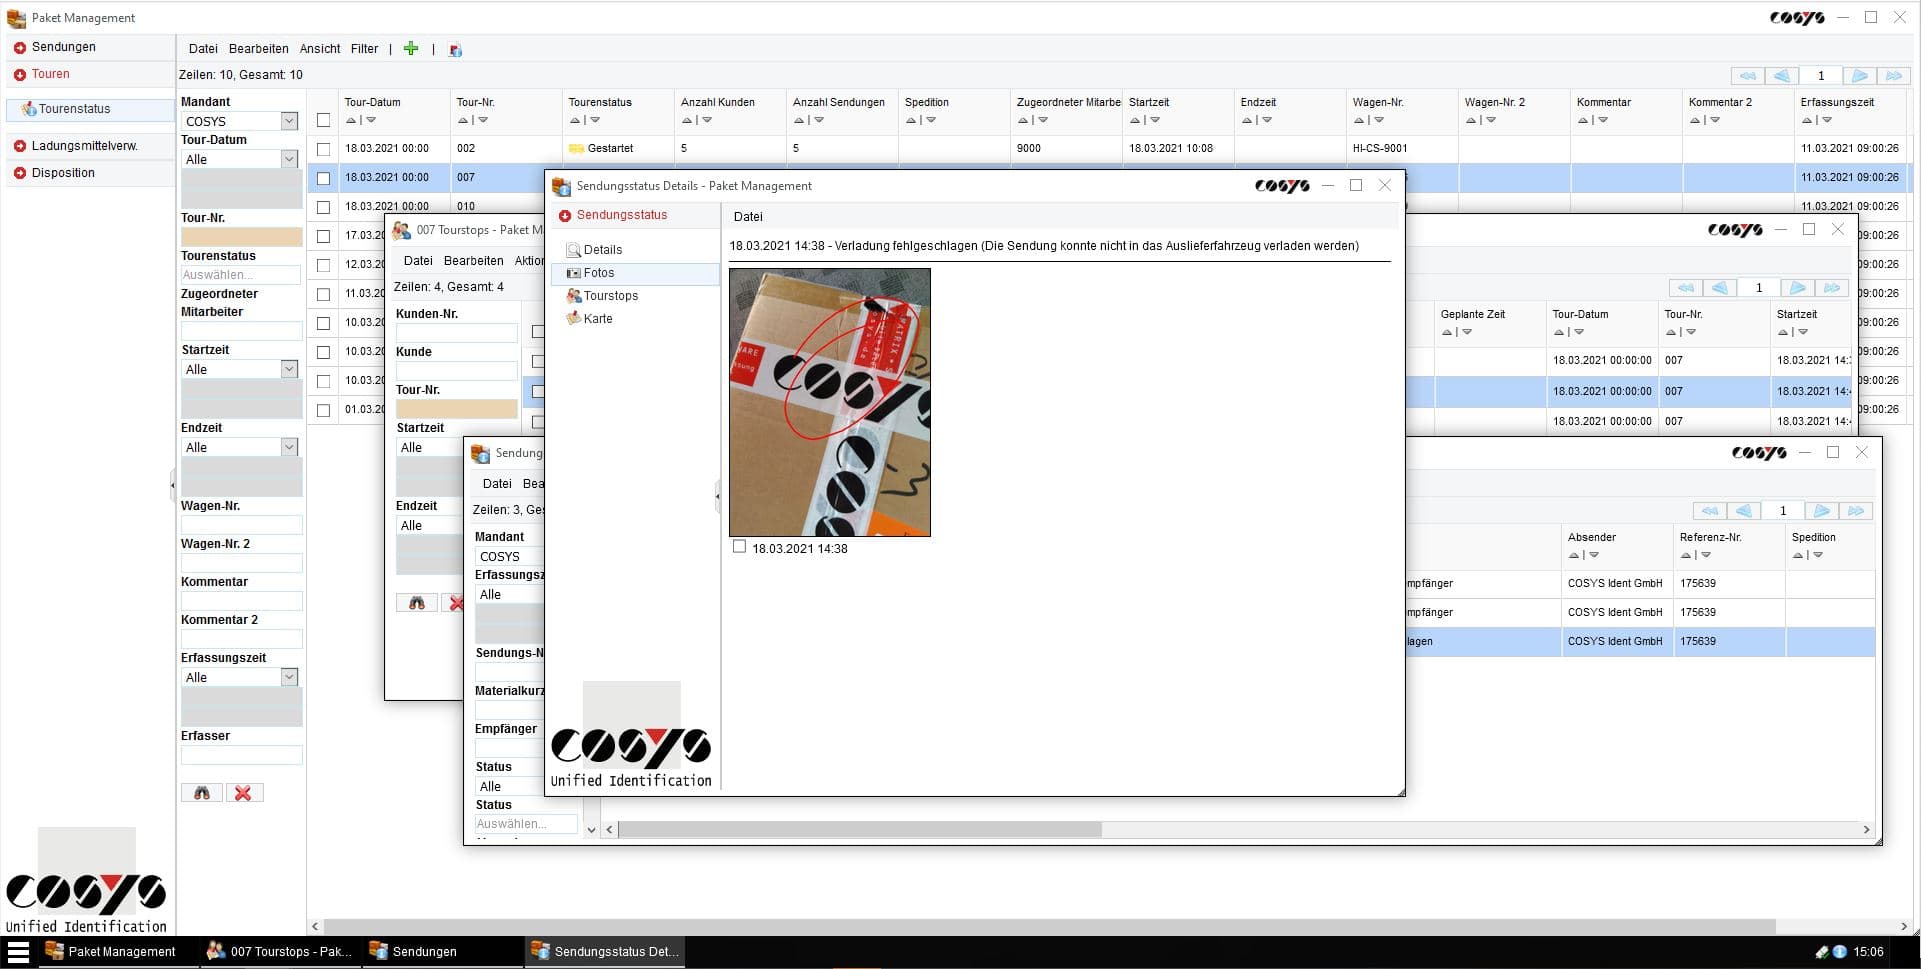Open the Tourenstatus Auswählen selection field
Image resolution: width=1921 pixels, height=969 pixels.
click(x=240, y=274)
